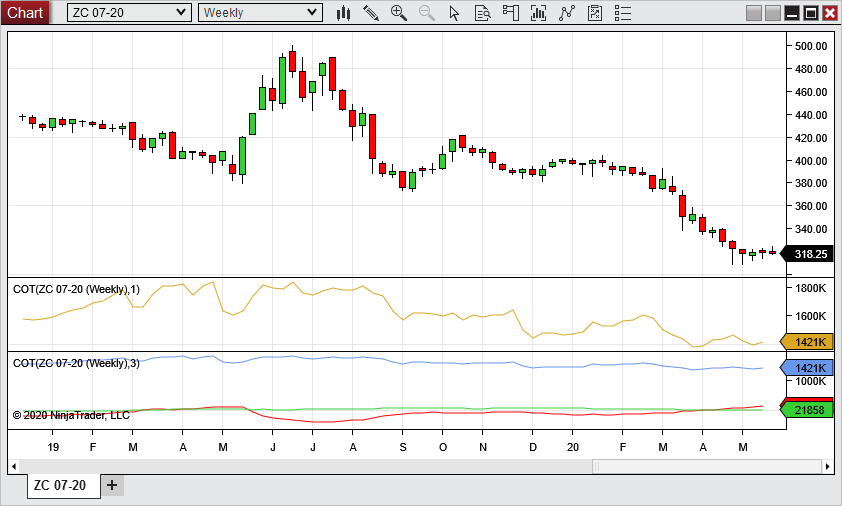Open the chart properties list icon
The width and height of the screenshot is (842, 506).
623,13
